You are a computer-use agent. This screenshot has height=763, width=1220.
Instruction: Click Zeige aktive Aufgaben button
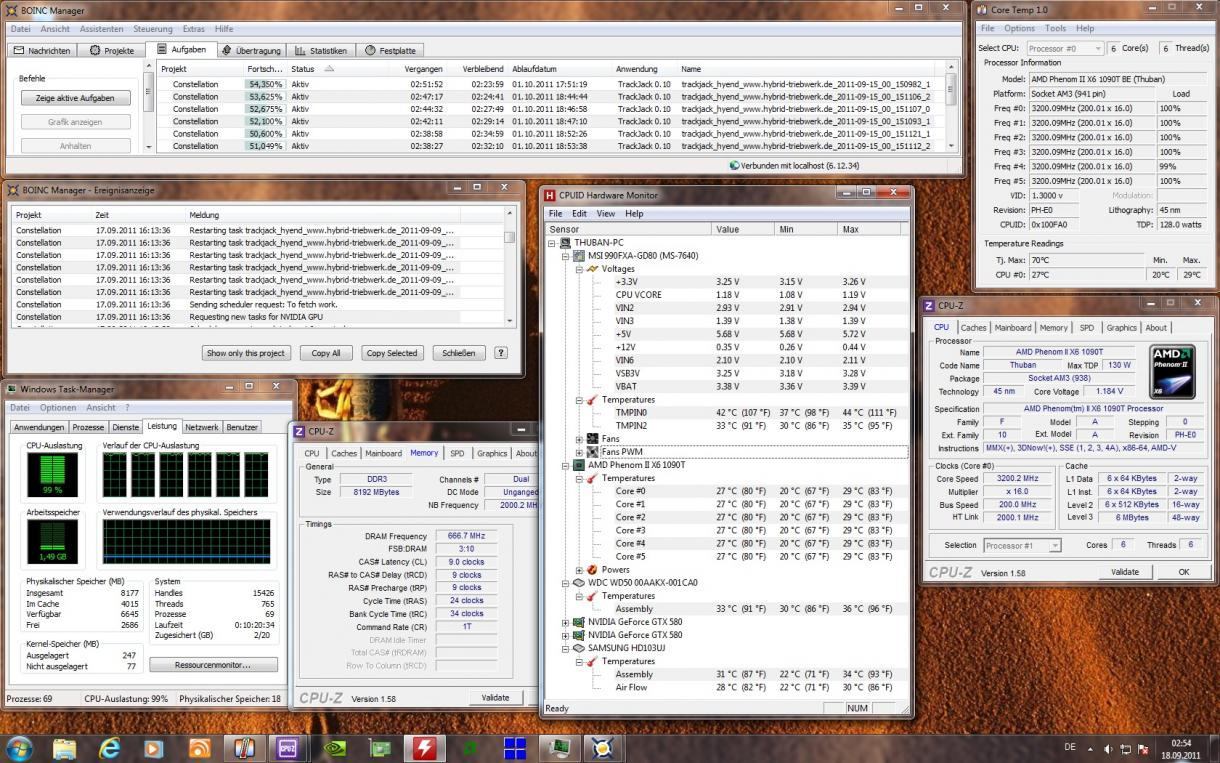(x=75, y=98)
